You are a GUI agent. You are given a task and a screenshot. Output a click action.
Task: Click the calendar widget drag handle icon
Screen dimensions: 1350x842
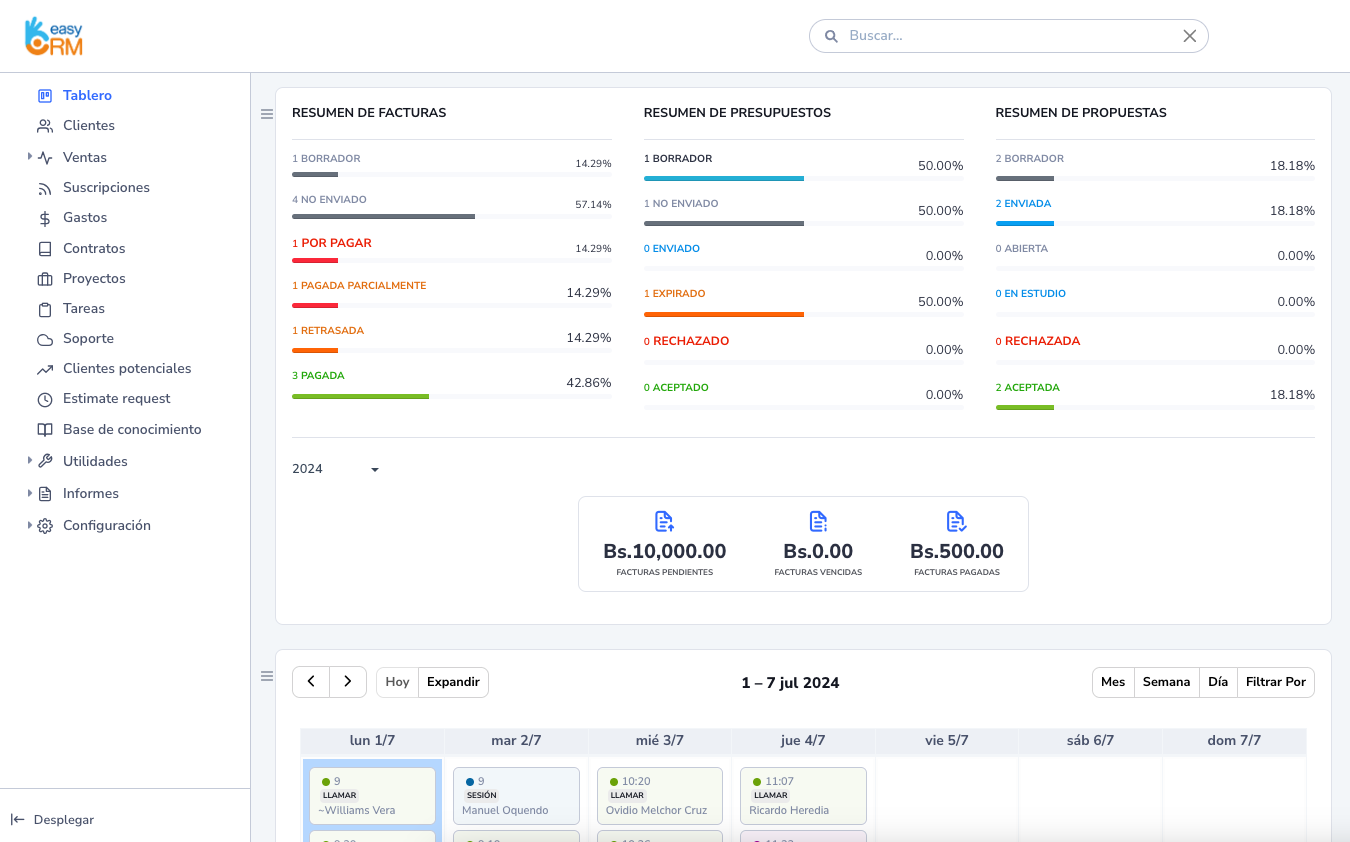click(x=267, y=676)
